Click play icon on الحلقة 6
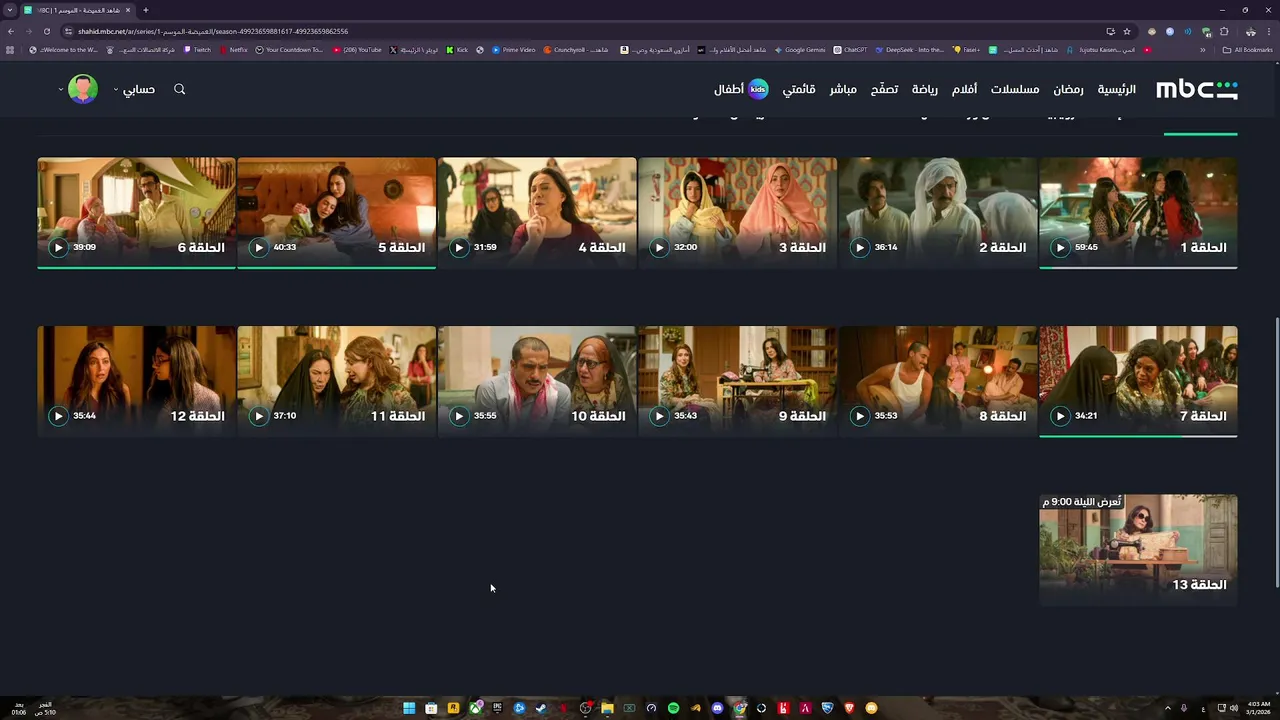The height and width of the screenshot is (720, 1280). (58, 247)
